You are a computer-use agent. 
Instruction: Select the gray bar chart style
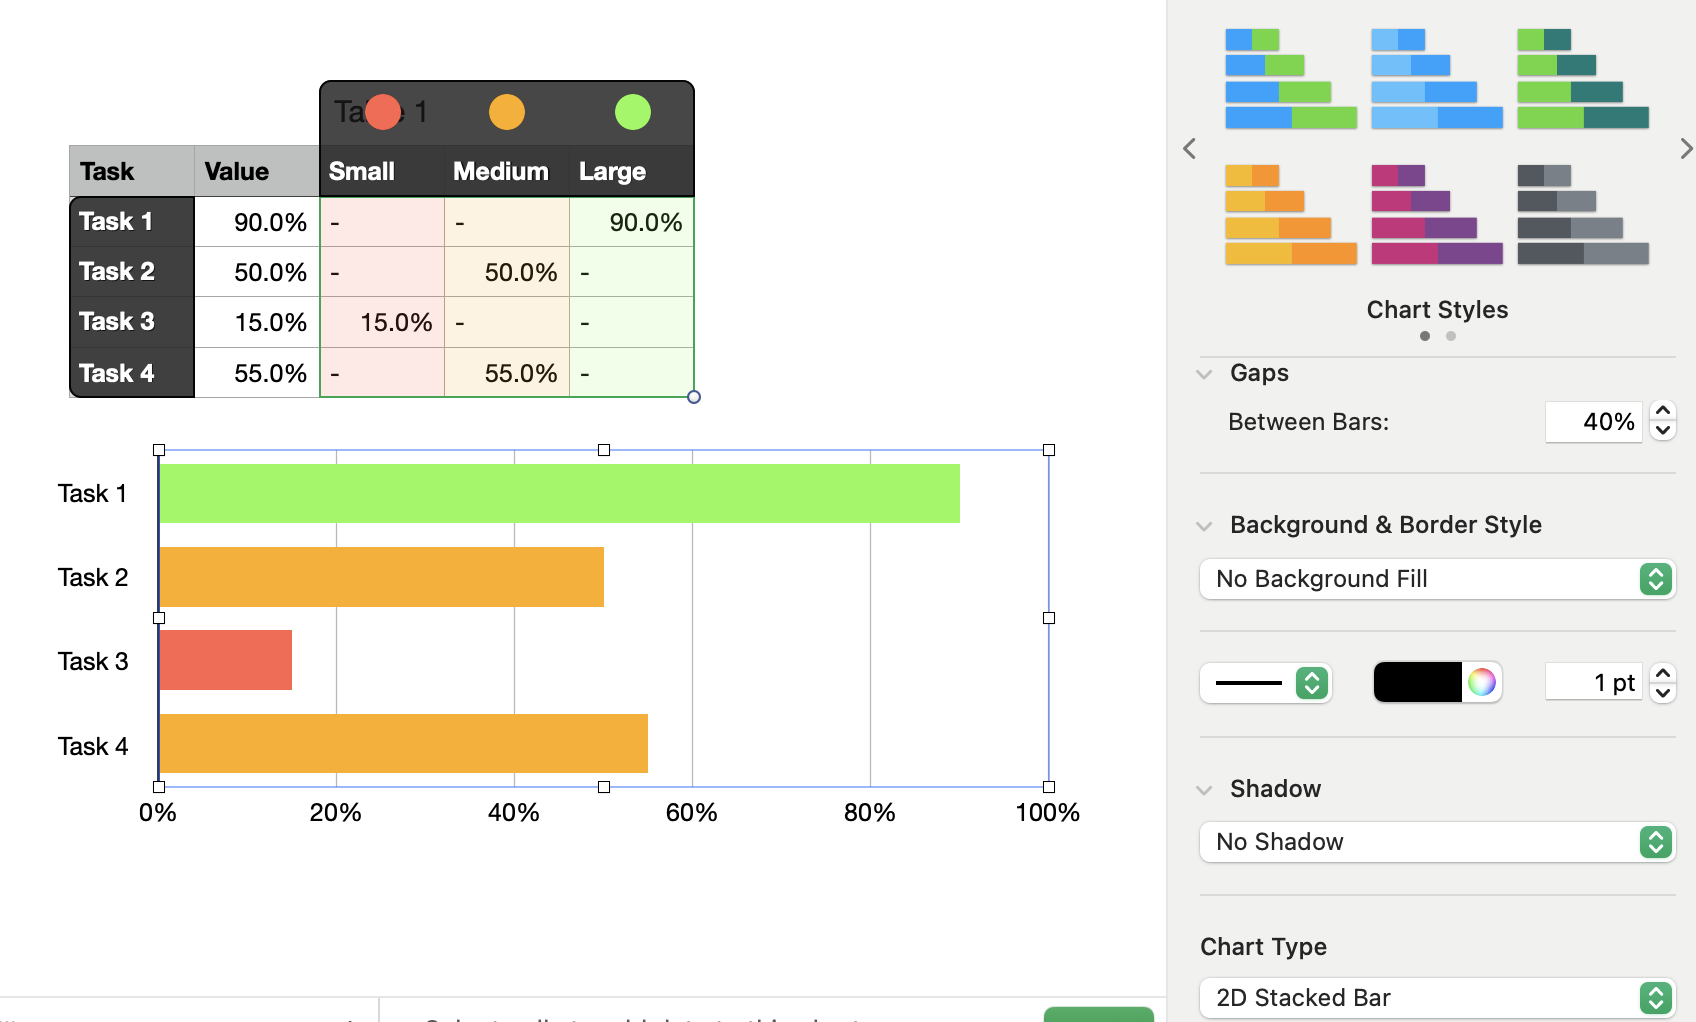pos(1582,213)
